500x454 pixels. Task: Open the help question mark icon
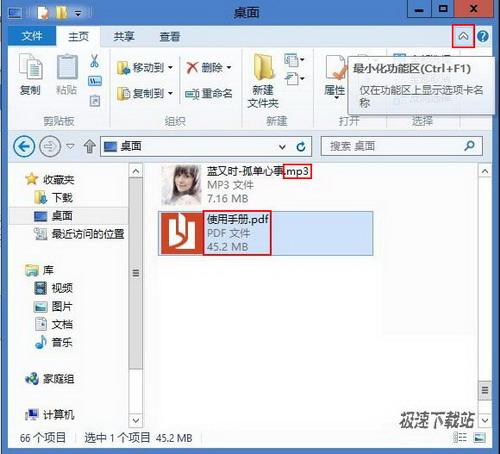(483, 36)
